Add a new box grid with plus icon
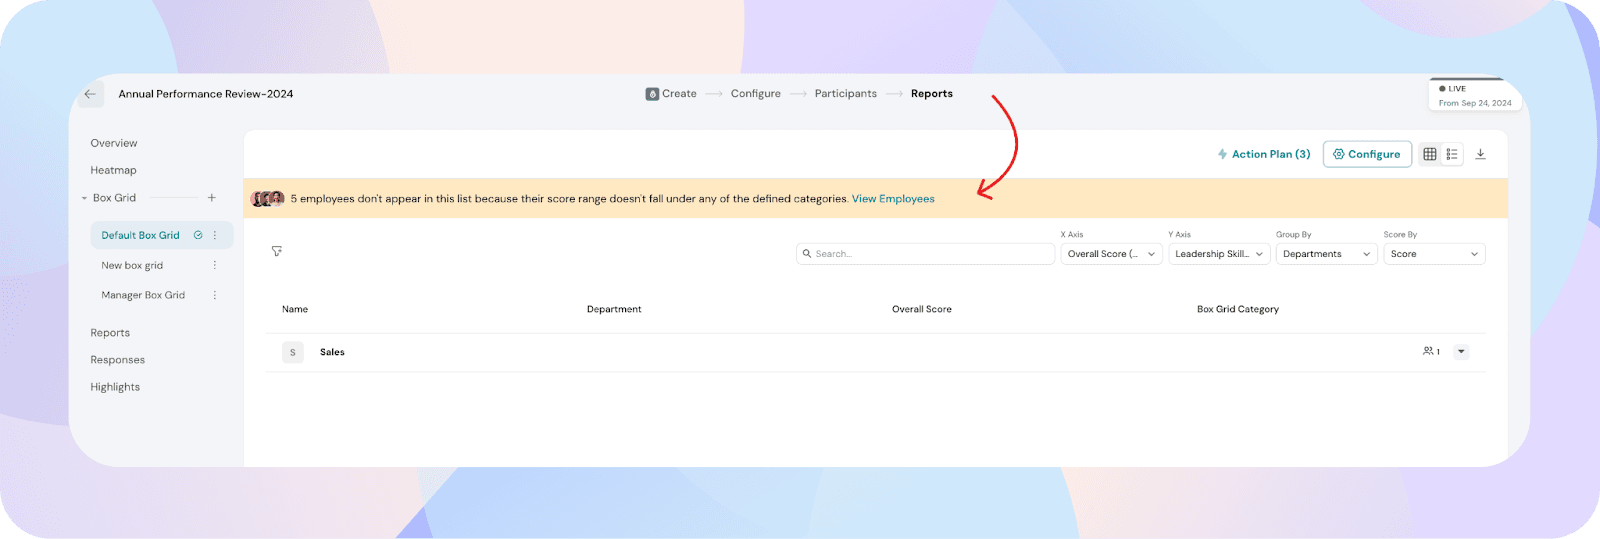Image resolution: width=1600 pixels, height=539 pixels. pos(212,198)
